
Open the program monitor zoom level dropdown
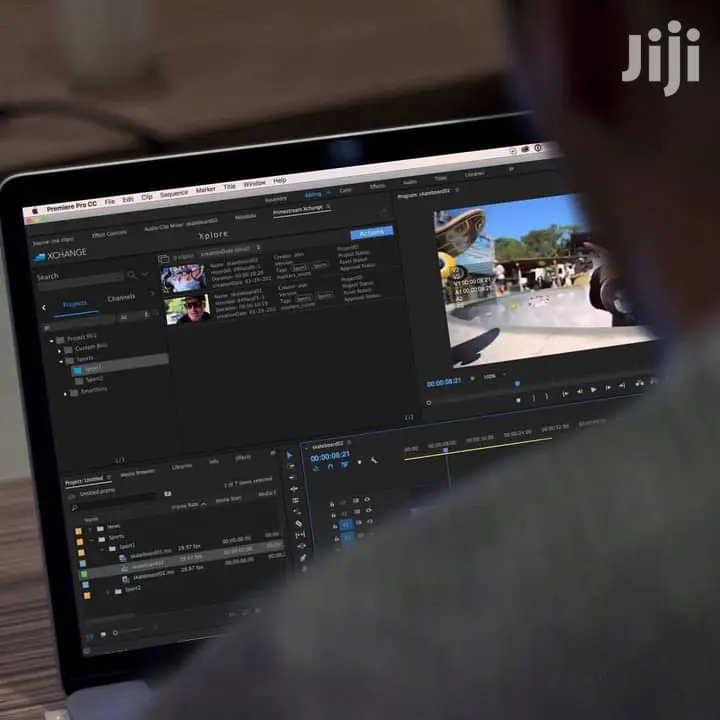(x=495, y=376)
